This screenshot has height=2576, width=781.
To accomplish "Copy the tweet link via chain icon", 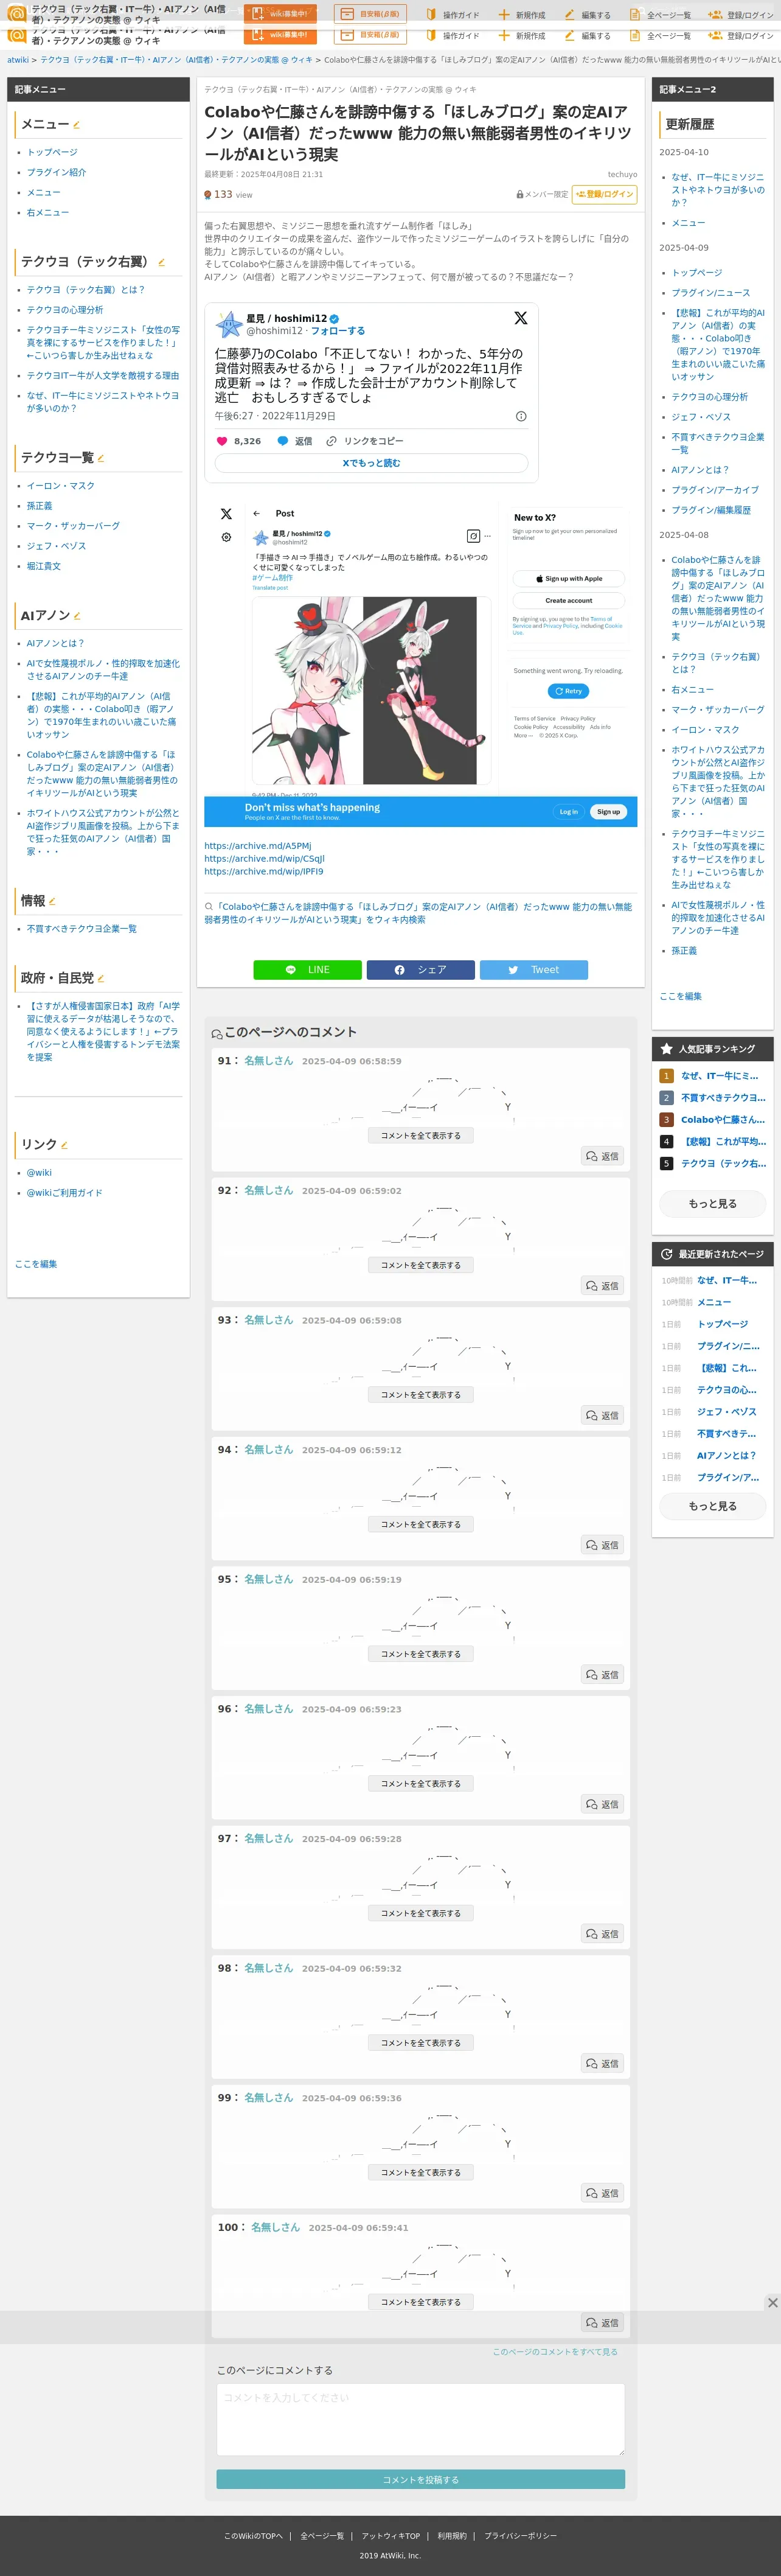I will coord(331,441).
